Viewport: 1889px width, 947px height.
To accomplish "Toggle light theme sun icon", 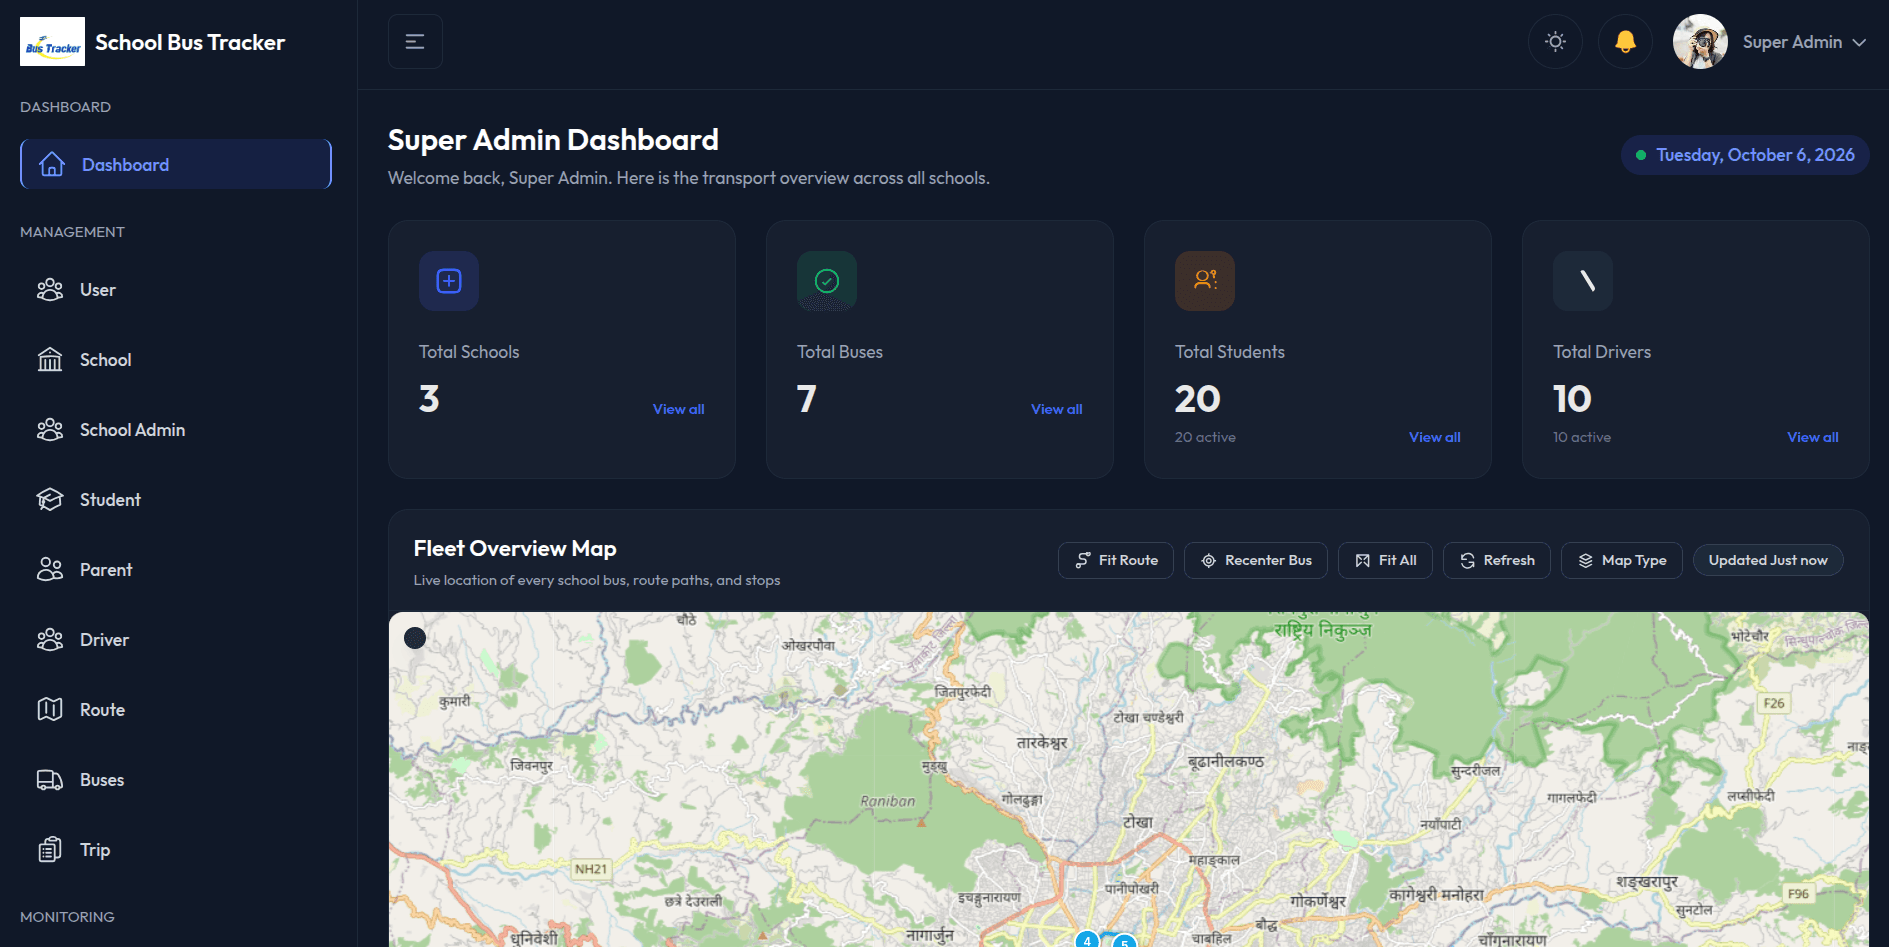I will (1555, 42).
